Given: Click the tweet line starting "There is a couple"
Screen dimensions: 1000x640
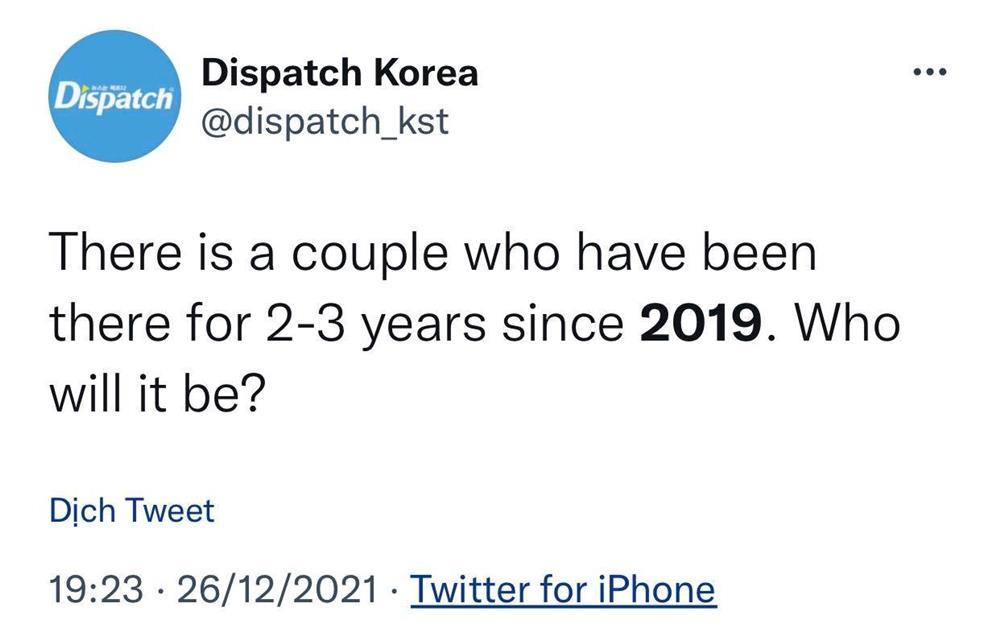Looking at the screenshot, I should tap(432, 256).
